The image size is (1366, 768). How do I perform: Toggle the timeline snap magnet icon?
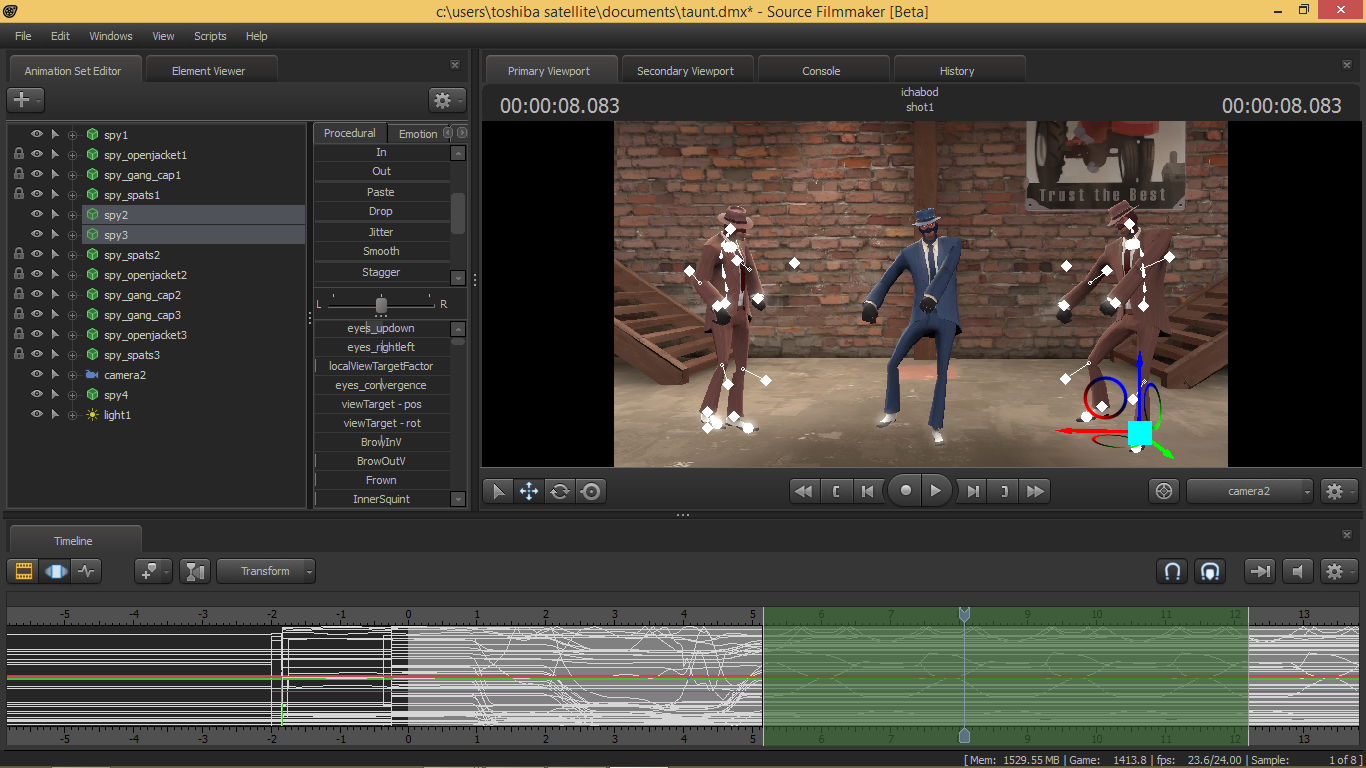click(x=1172, y=571)
